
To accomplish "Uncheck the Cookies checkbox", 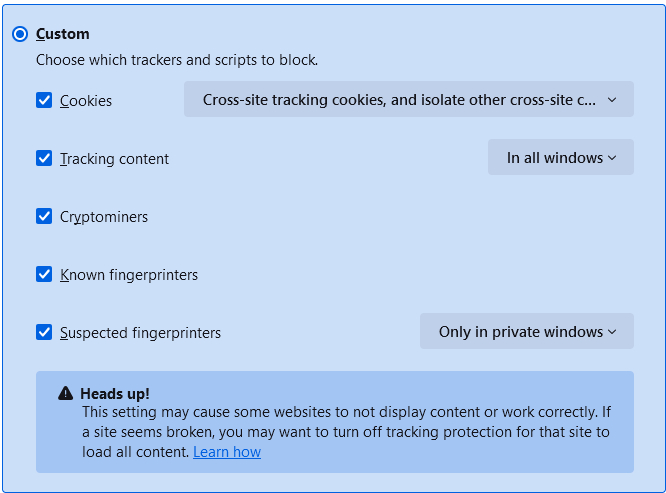I will tap(44, 100).
